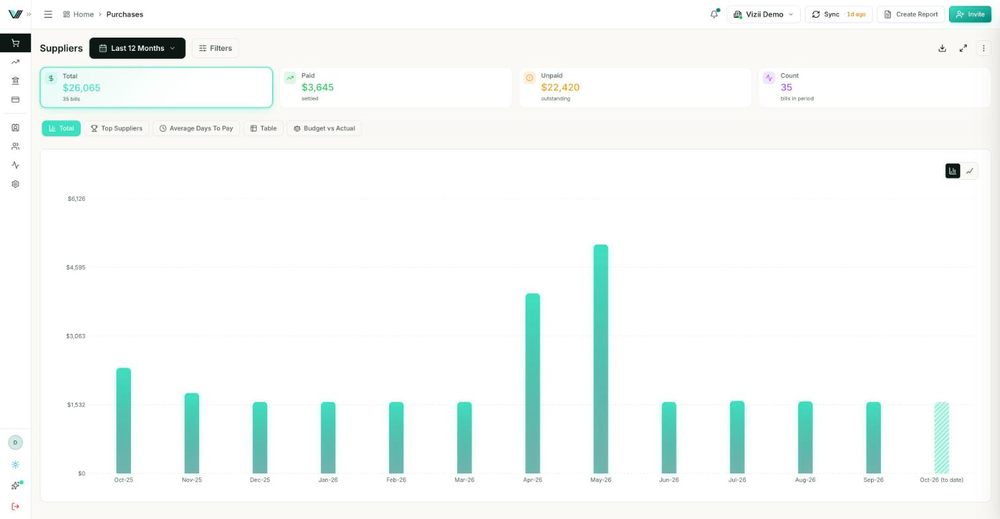Screen dimensions: 1000x519
Task: Switch to the Budget vs Actual tab
Action: [324, 128]
